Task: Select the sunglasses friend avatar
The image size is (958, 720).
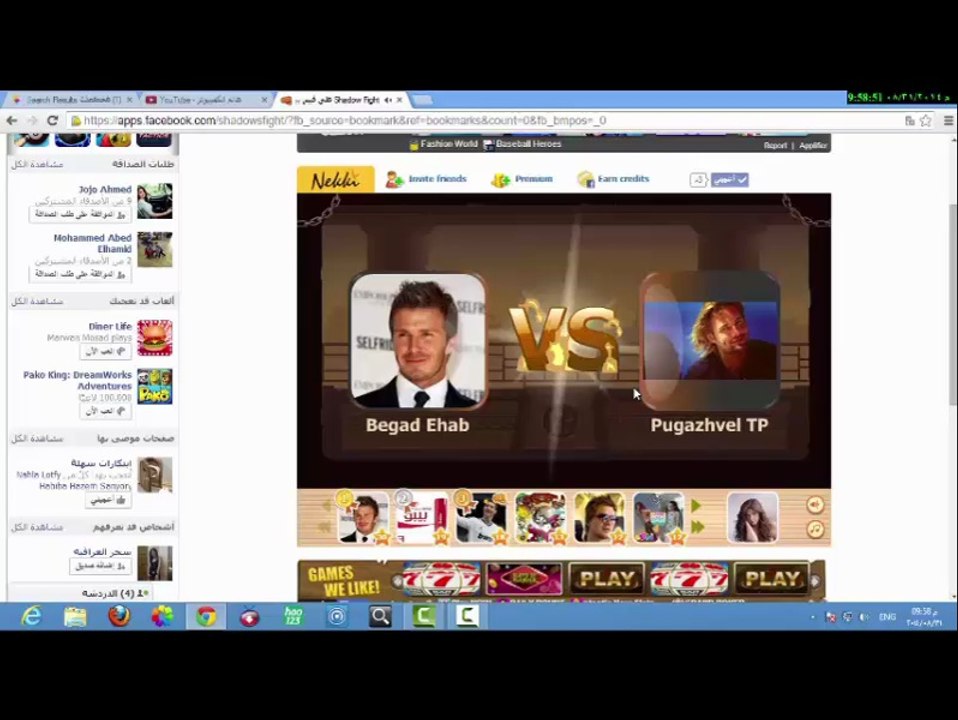Action: click(x=600, y=518)
